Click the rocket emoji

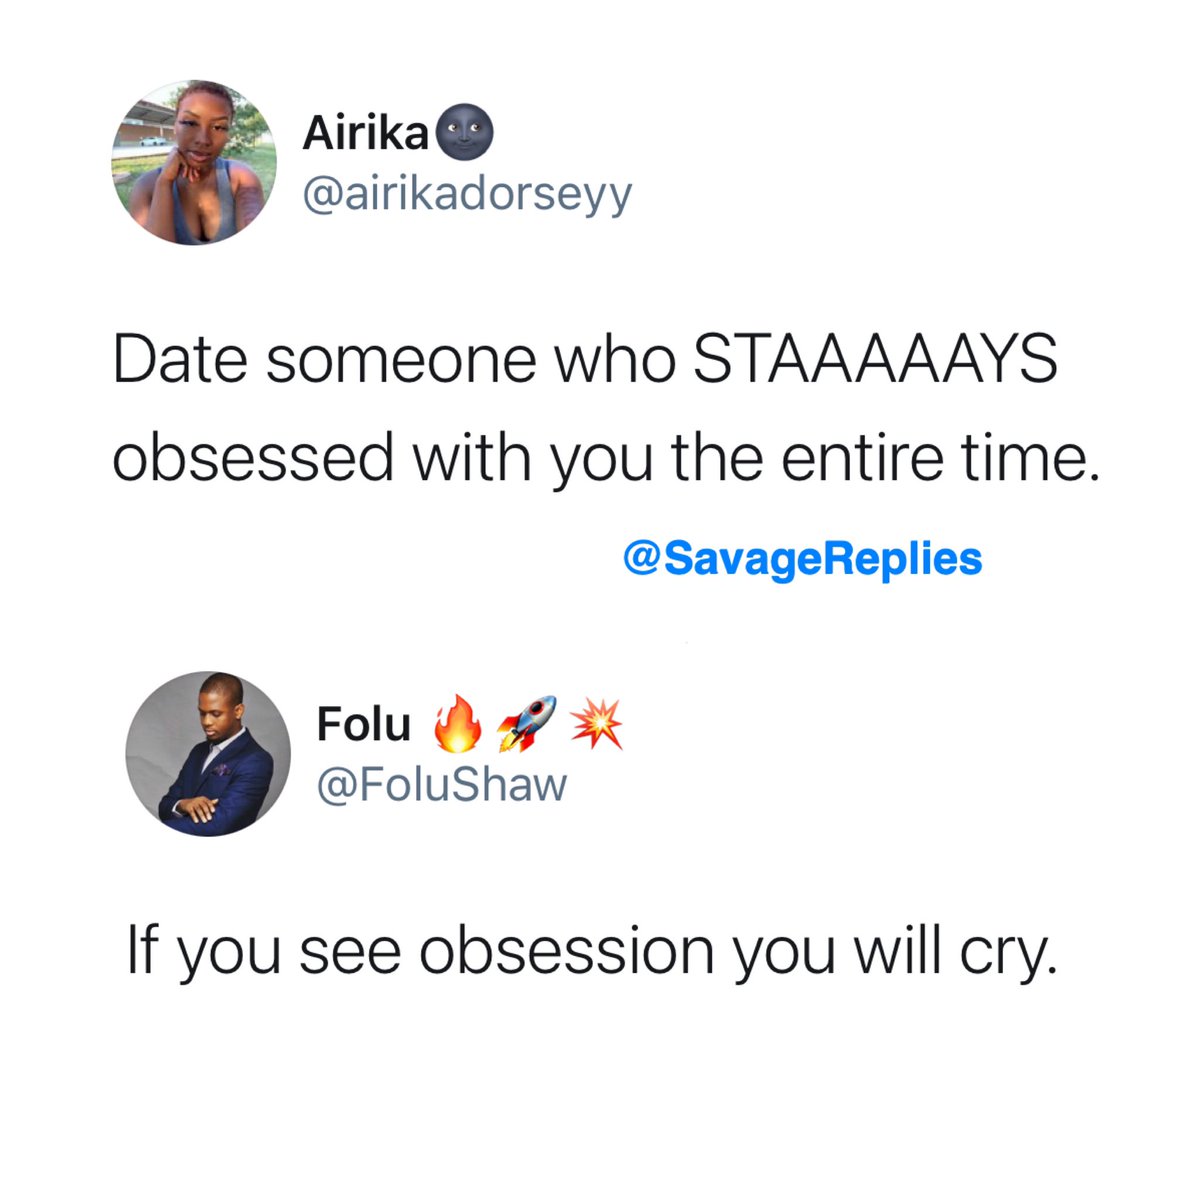527,725
